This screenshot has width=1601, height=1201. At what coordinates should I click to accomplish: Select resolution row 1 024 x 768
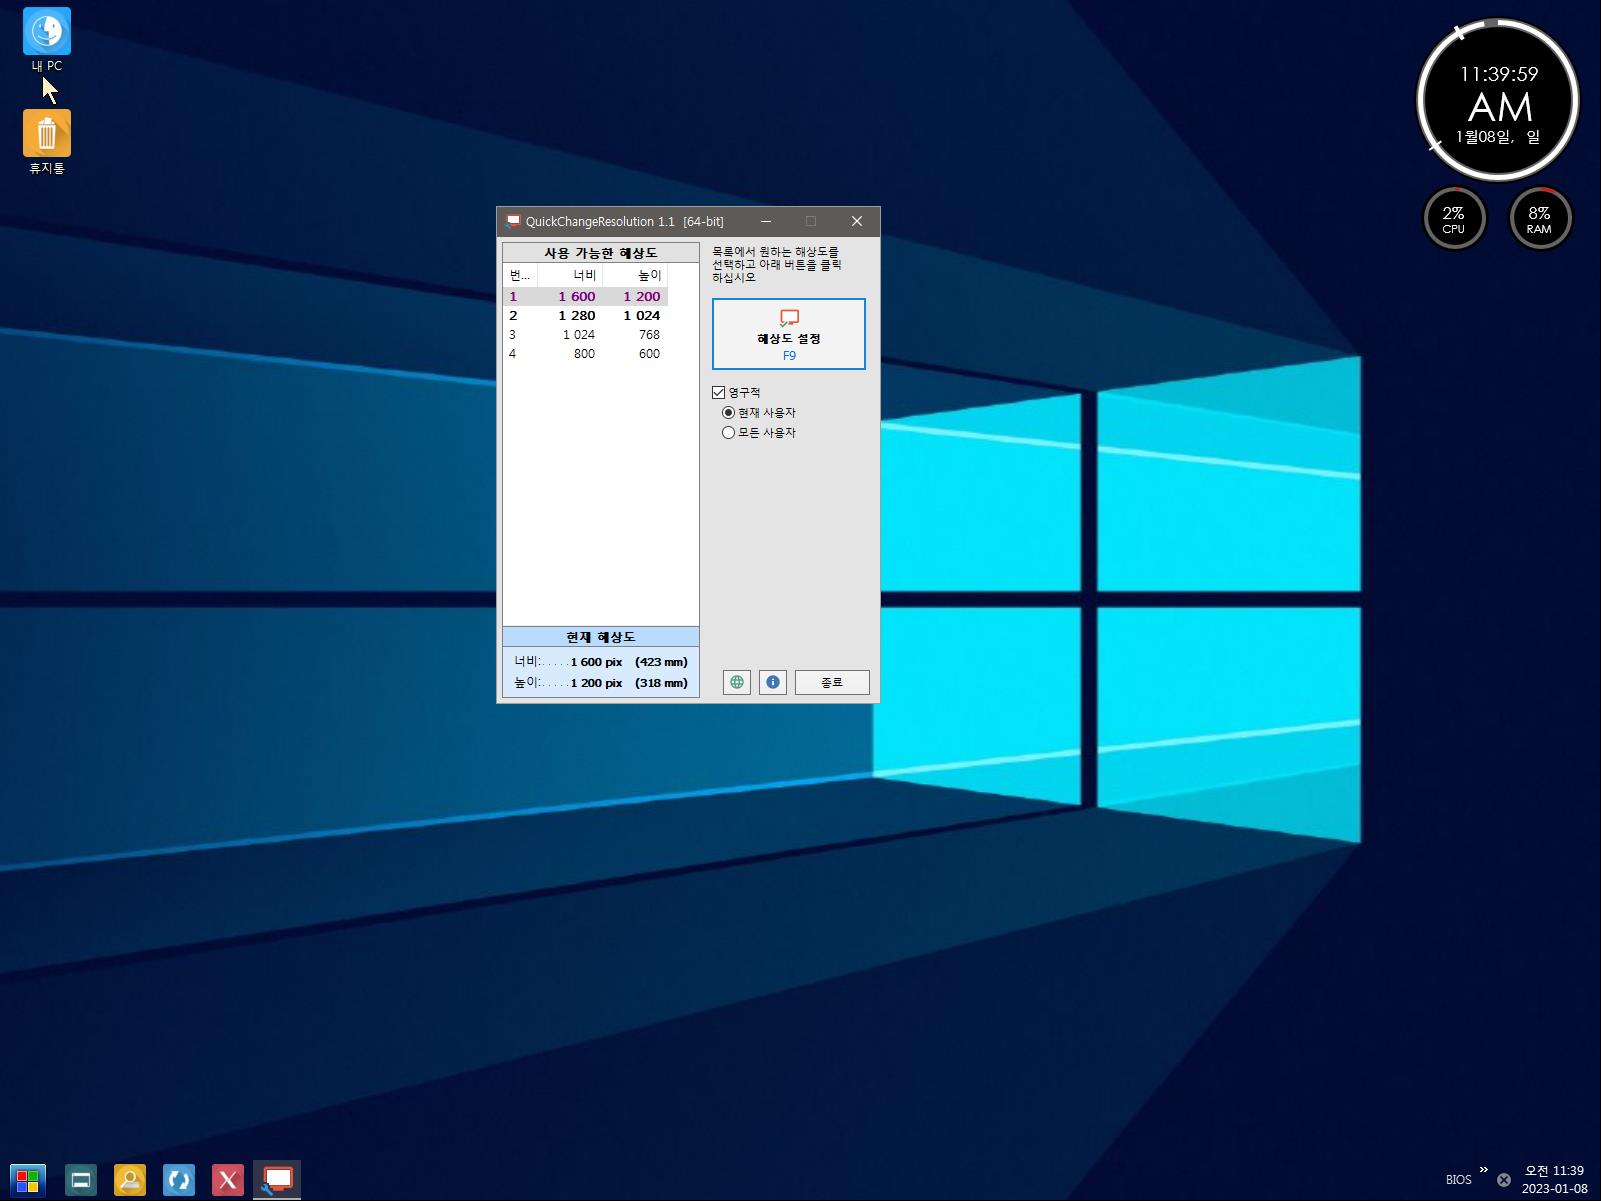[585, 334]
